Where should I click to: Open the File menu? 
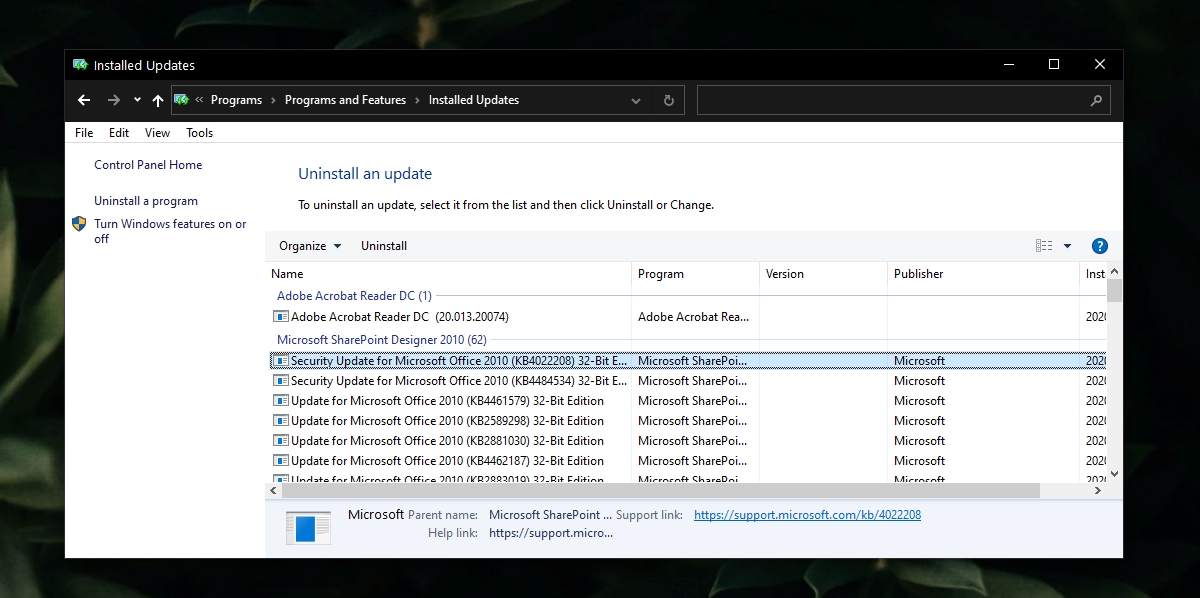84,133
